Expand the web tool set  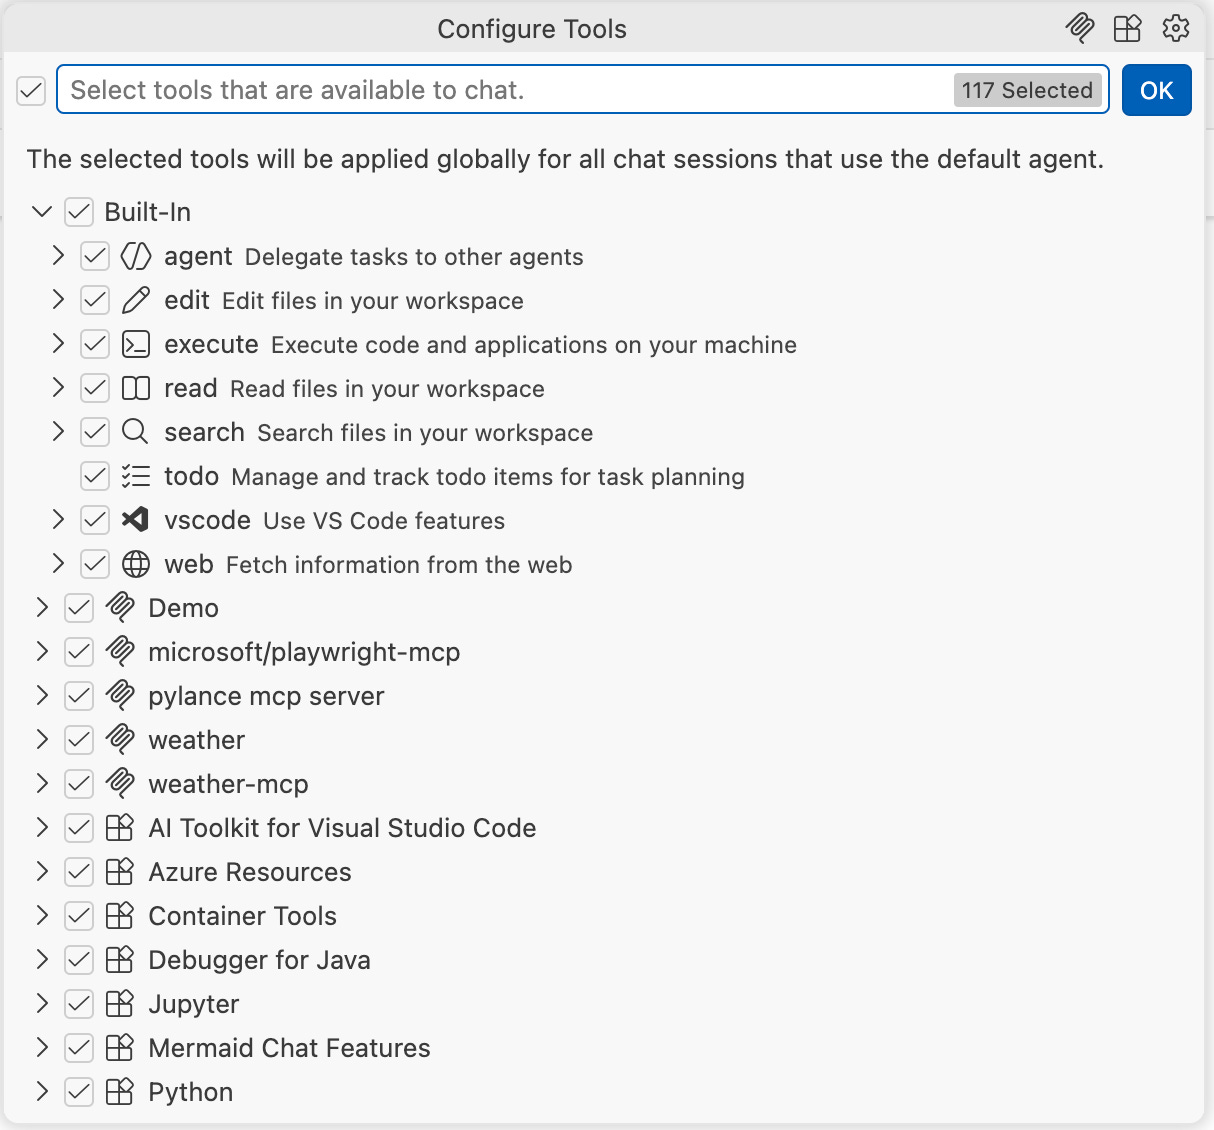(x=58, y=564)
